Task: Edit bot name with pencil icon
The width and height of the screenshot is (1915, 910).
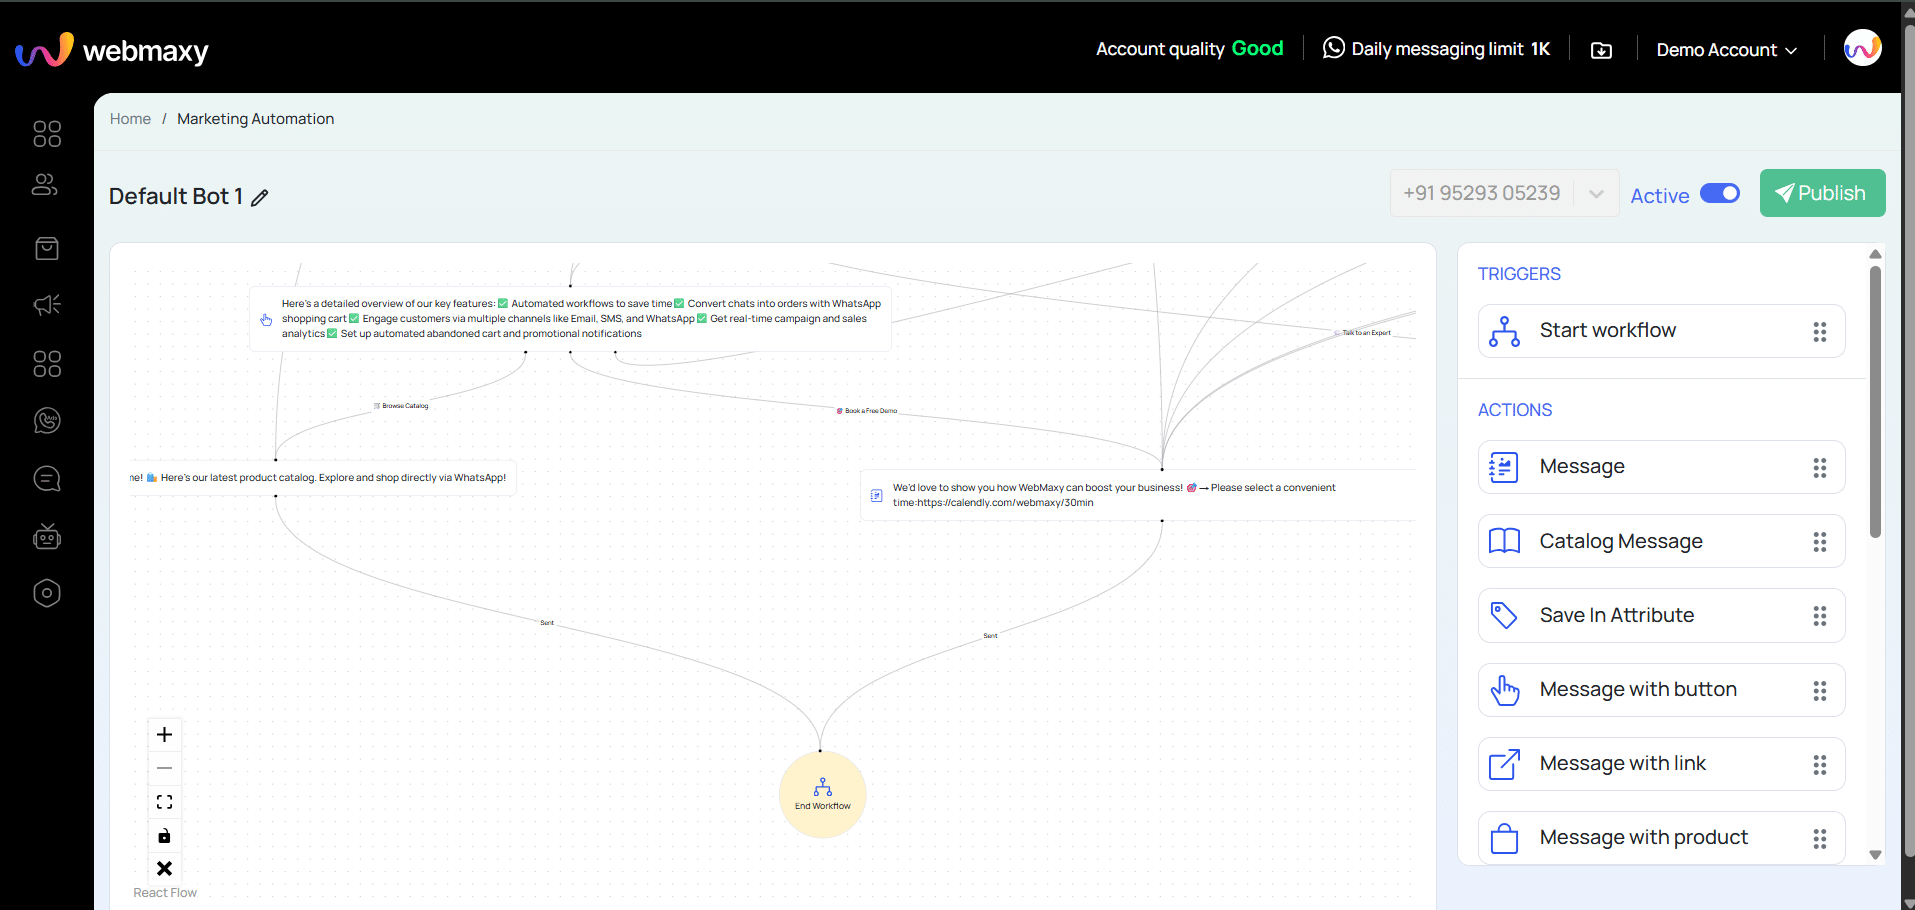Action: point(260,198)
